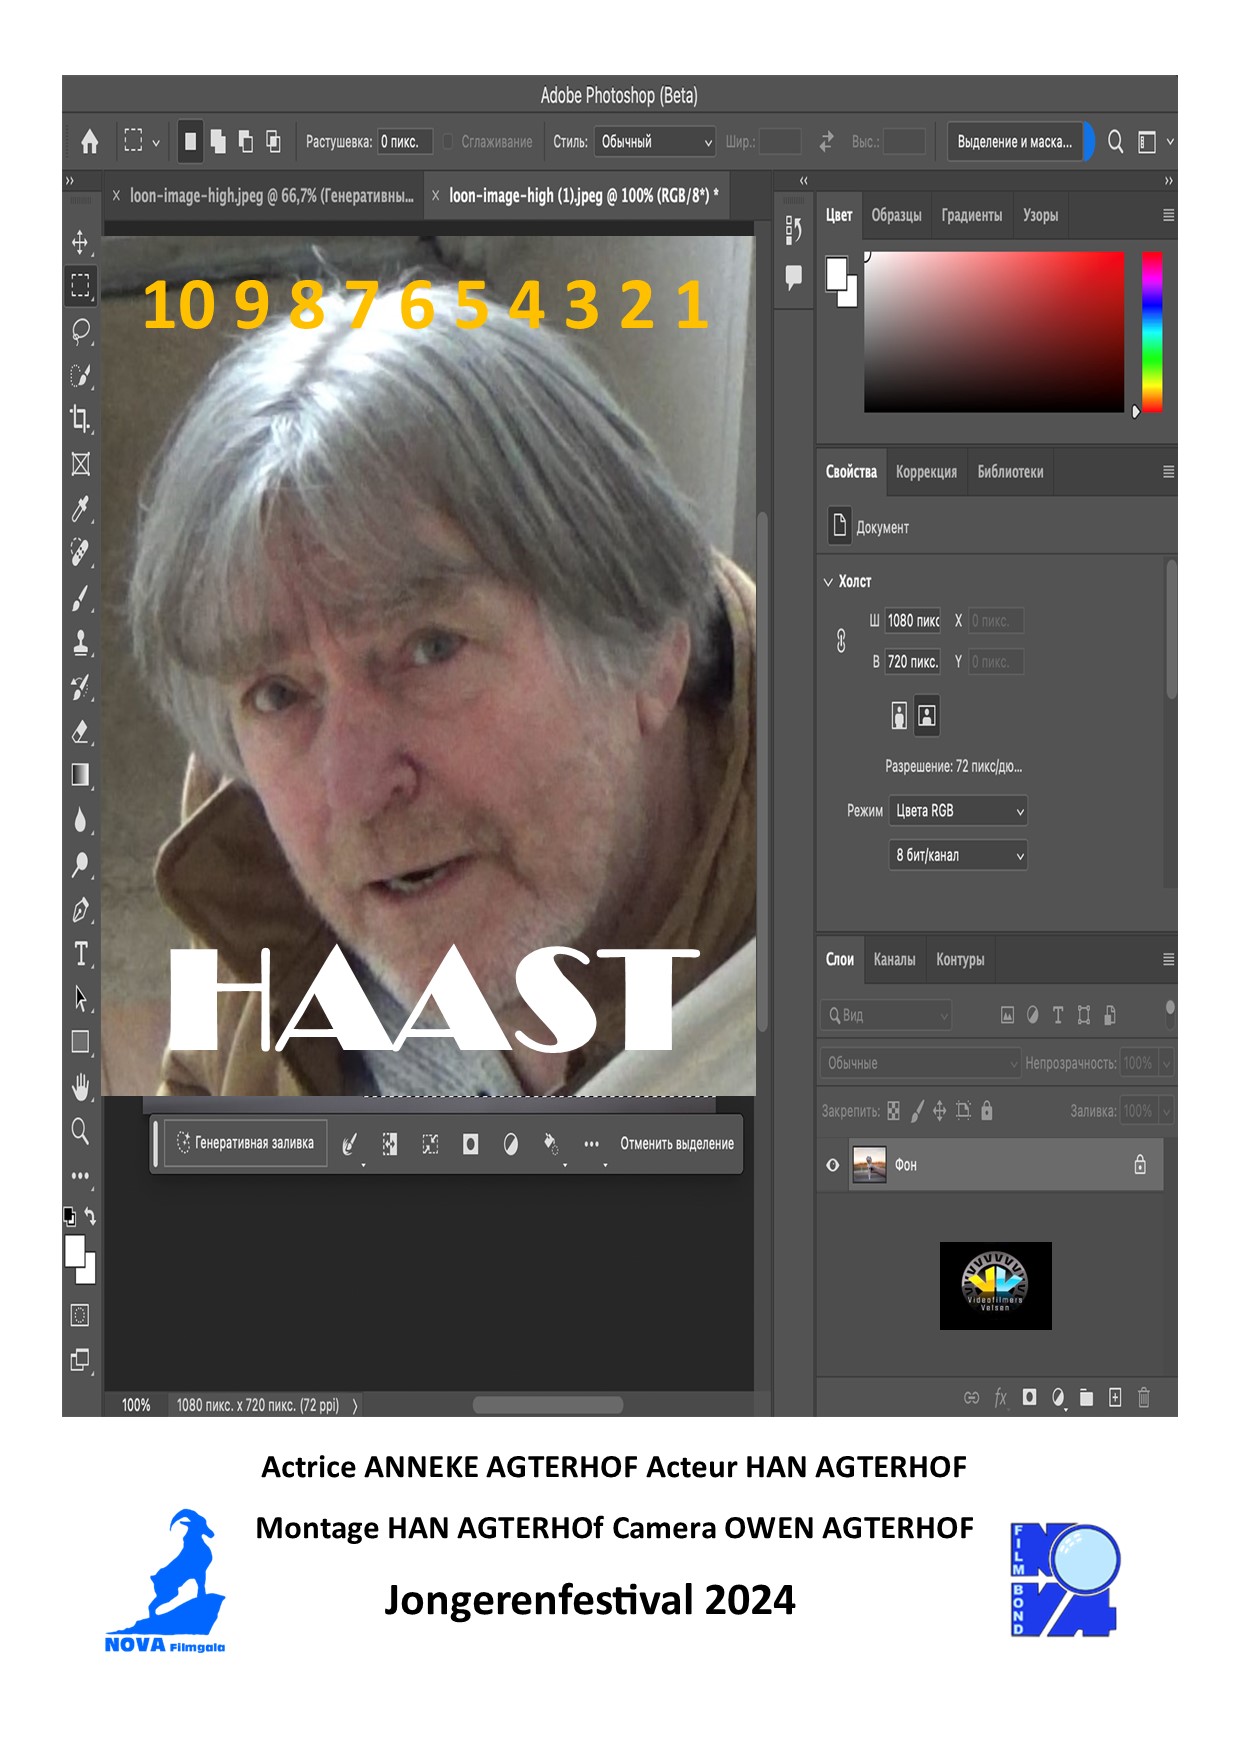This screenshot has width=1240, height=1754.
Task: Open the Режим dropdown showing Цвета RGB
Action: [x=957, y=811]
